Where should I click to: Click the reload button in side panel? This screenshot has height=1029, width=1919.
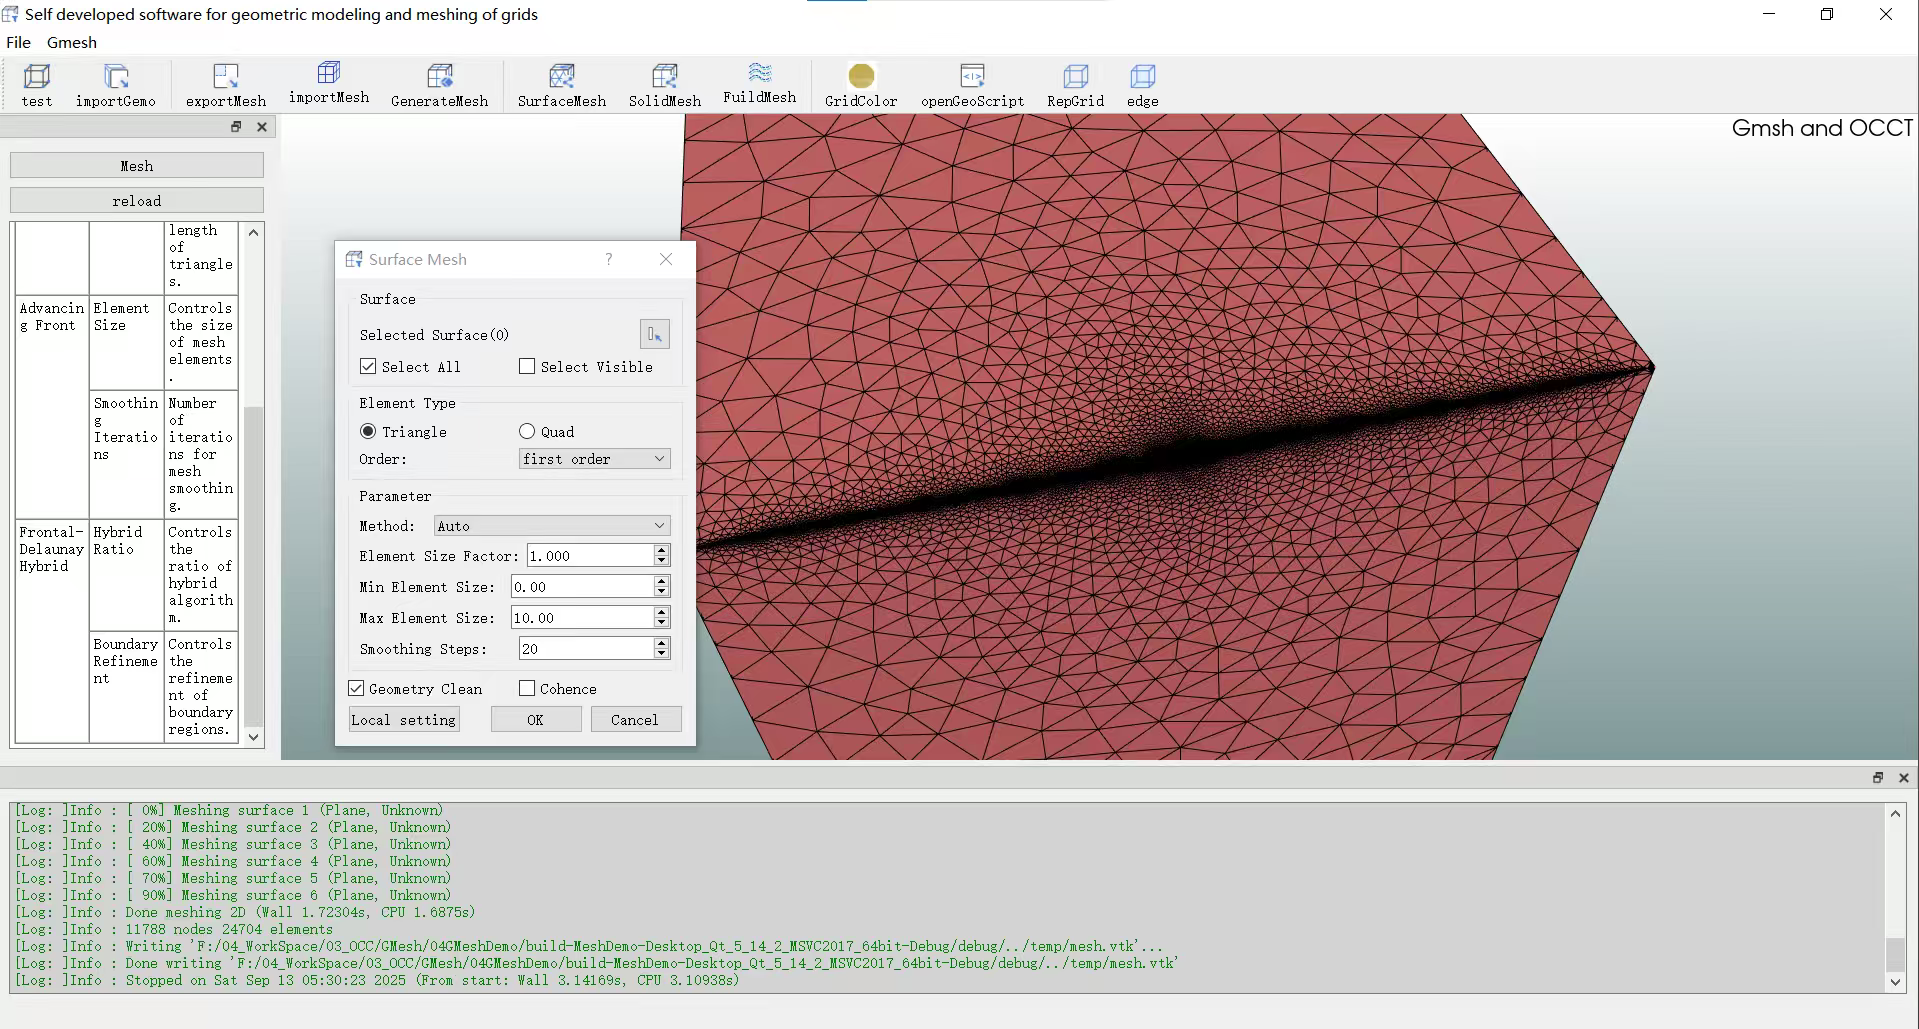(x=137, y=201)
